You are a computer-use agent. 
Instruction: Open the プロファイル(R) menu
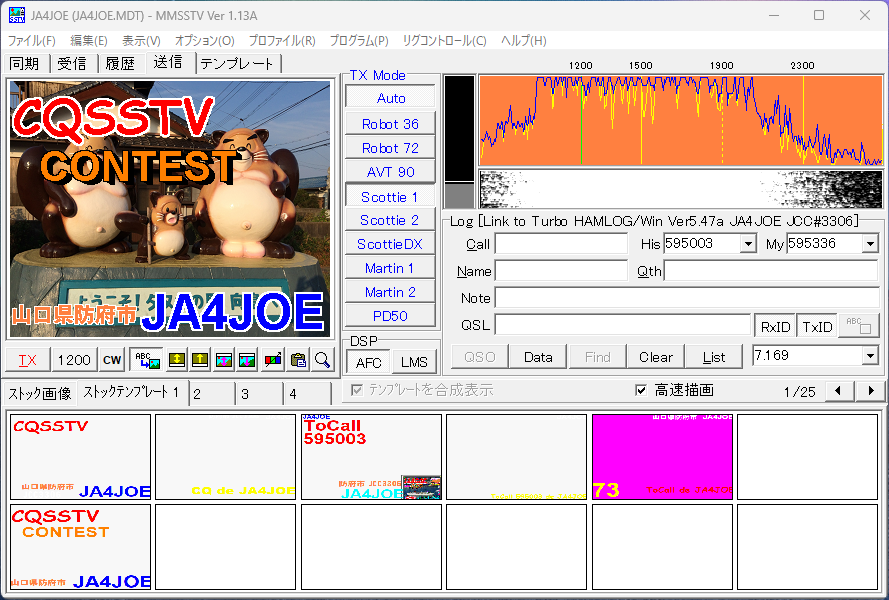click(282, 41)
